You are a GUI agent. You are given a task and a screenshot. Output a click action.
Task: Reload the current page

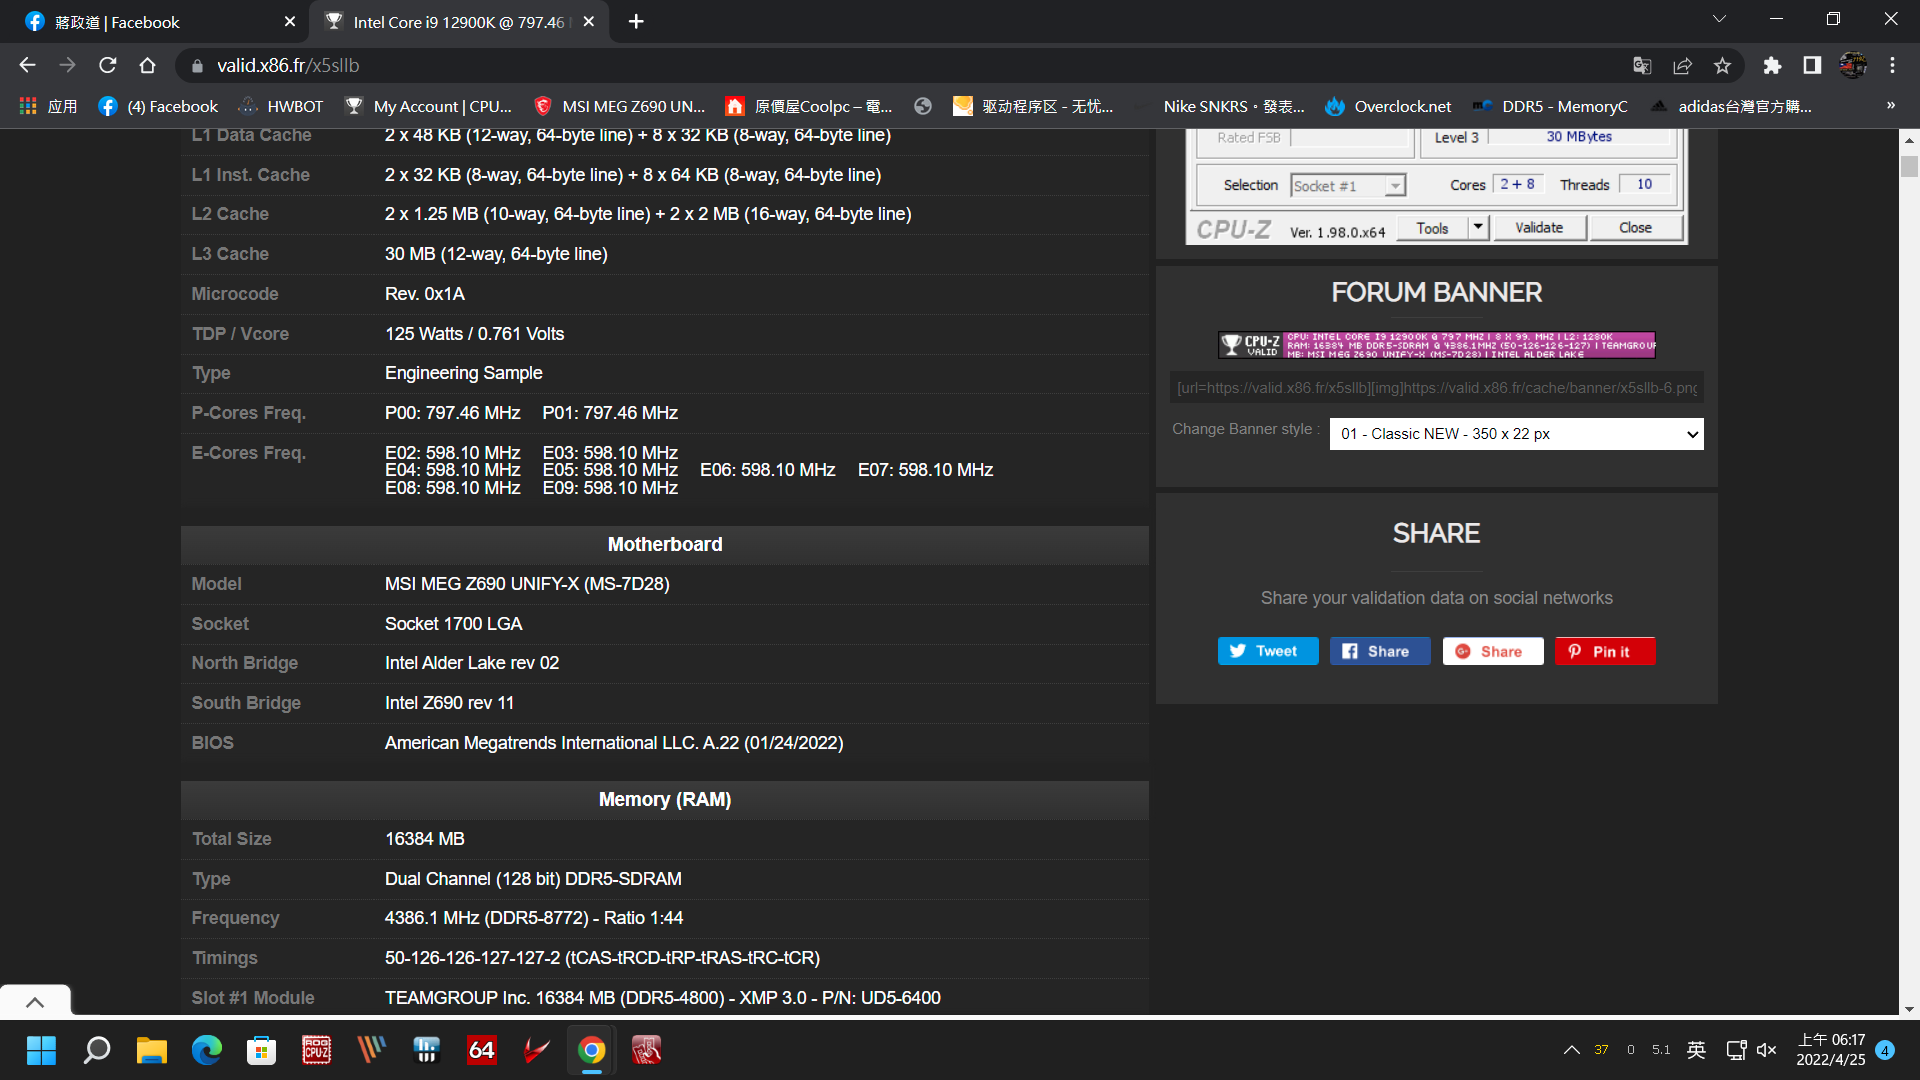(107, 65)
